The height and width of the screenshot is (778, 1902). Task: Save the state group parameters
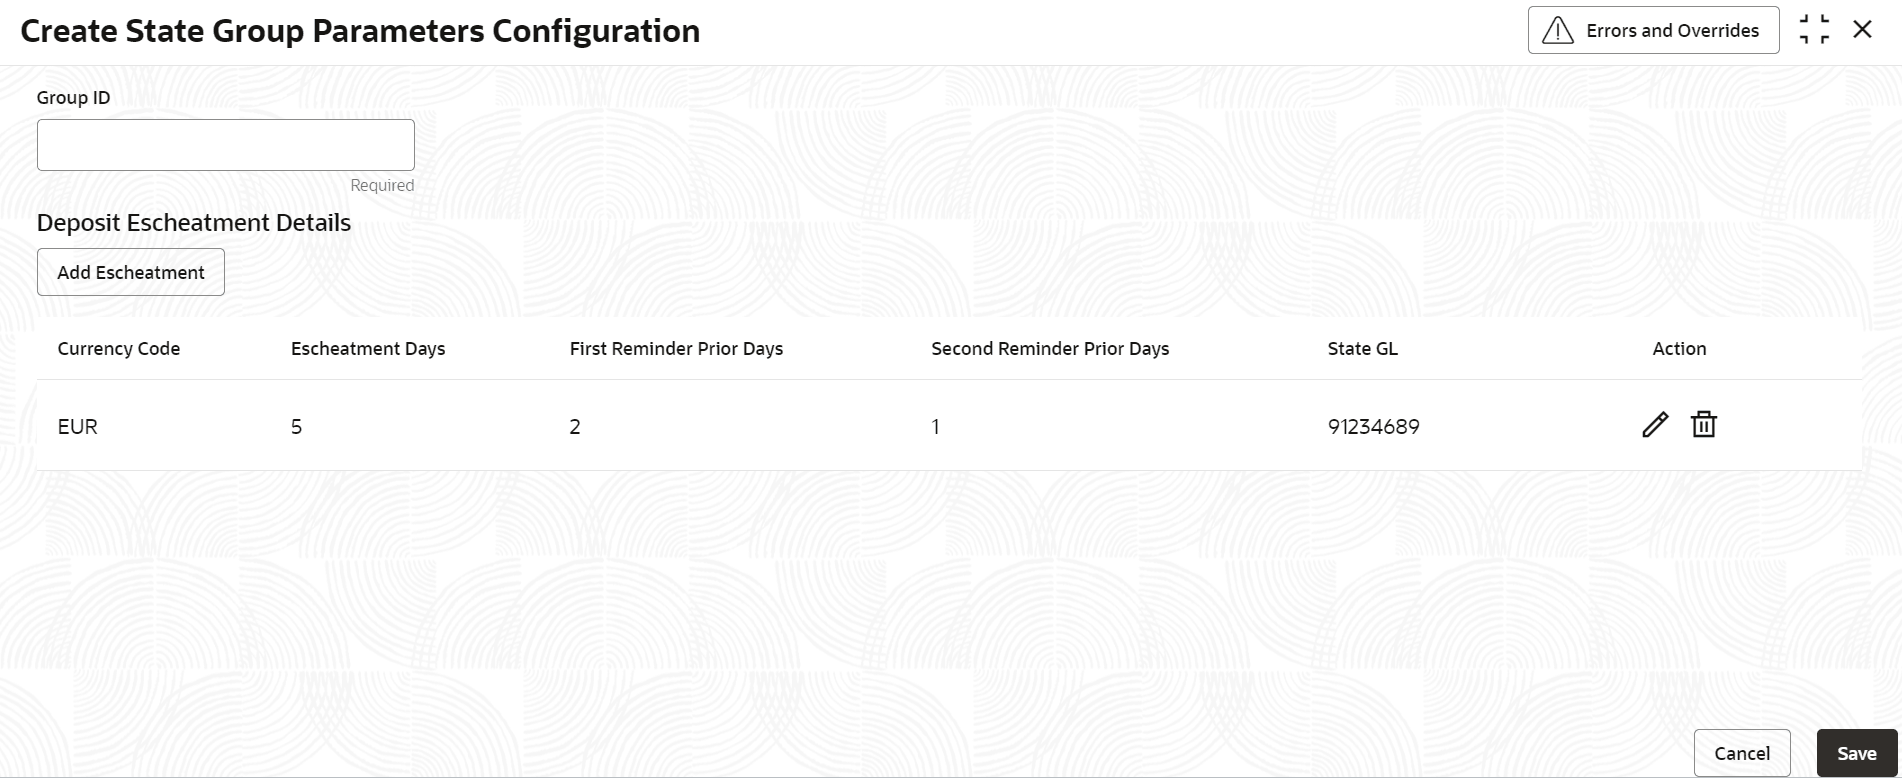coord(1856,753)
